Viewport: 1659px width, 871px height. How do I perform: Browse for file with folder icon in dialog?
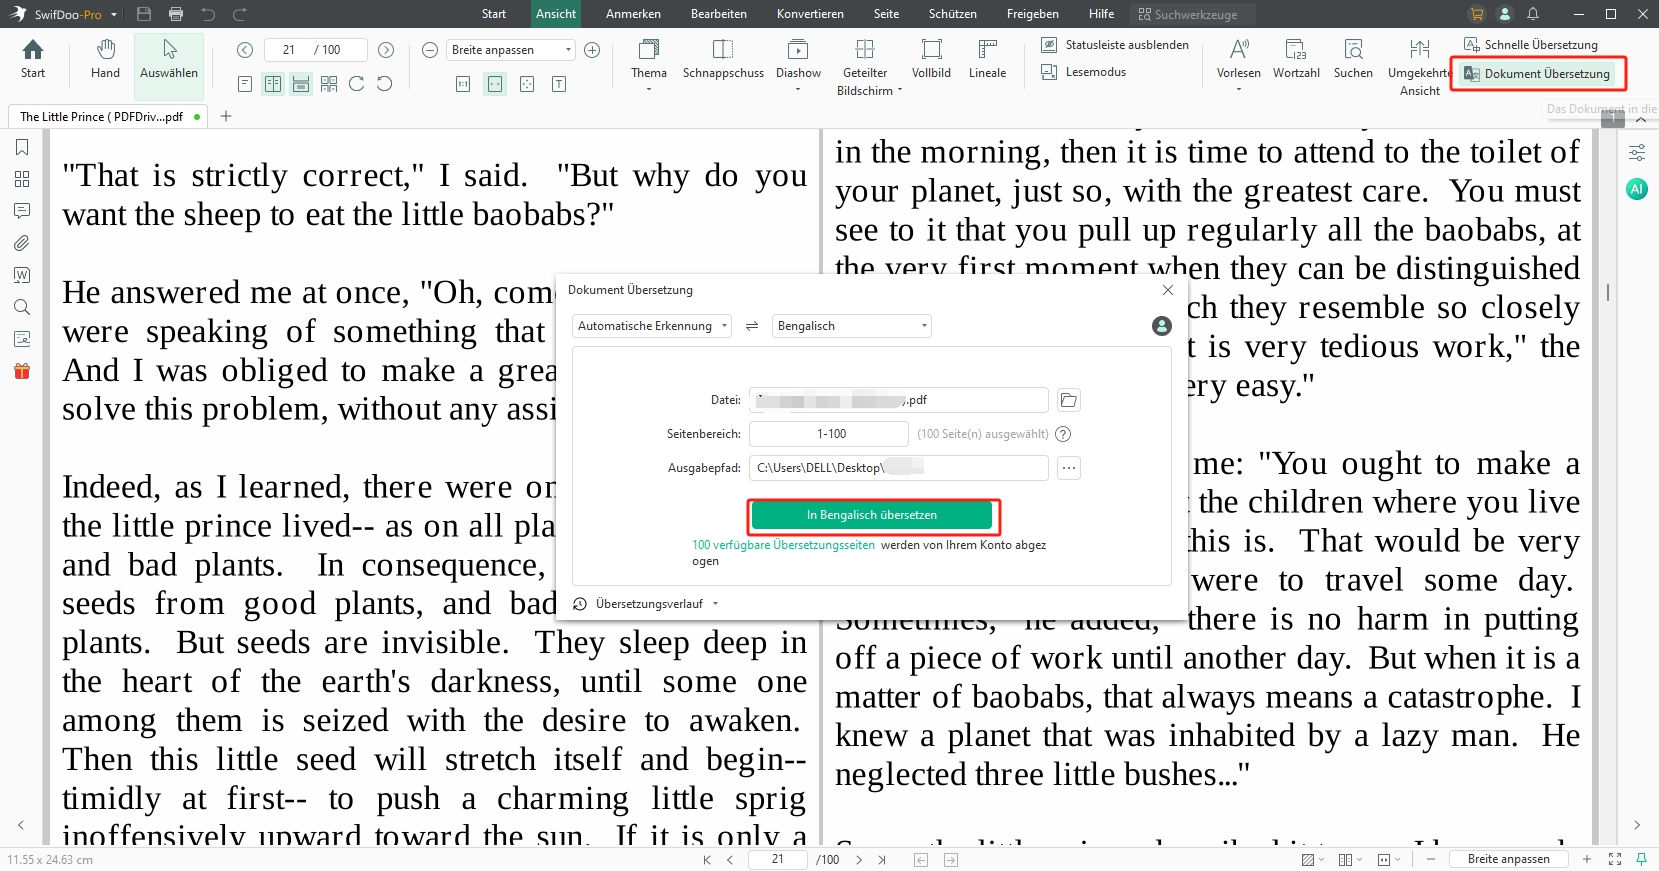click(x=1069, y=400)
